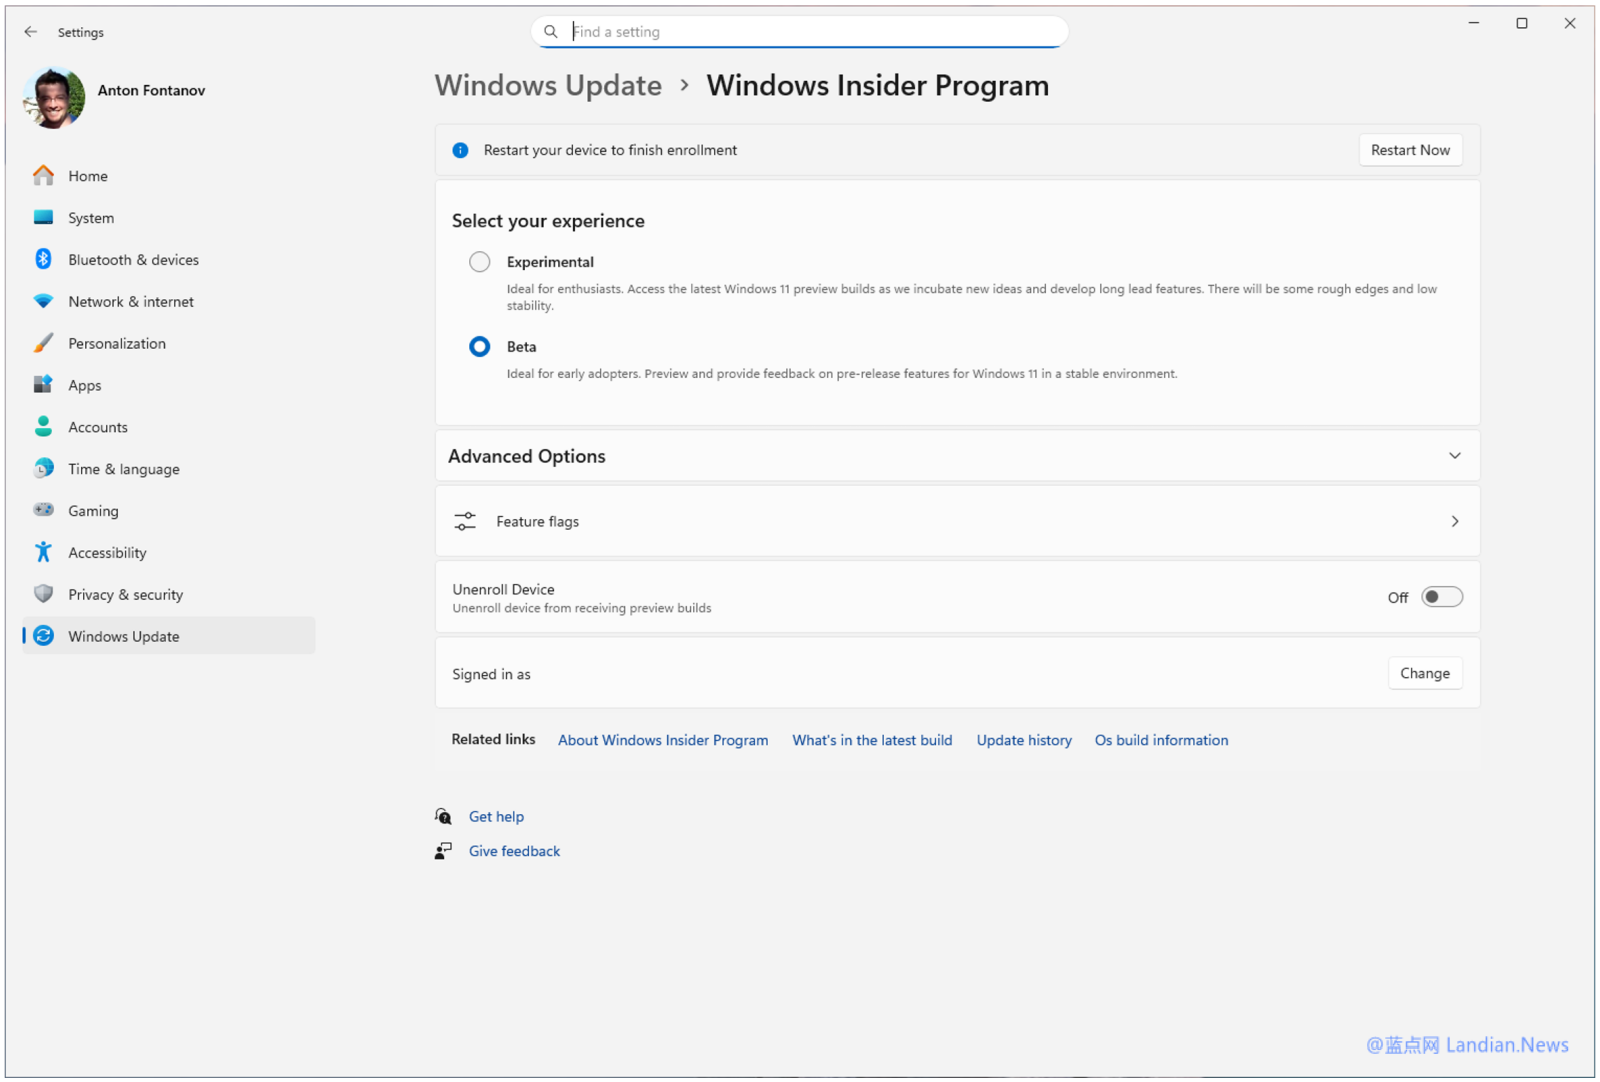1600x1082 pixels.
Task: Open About Windows Insider Program link
Action: (x=663, y=740)
